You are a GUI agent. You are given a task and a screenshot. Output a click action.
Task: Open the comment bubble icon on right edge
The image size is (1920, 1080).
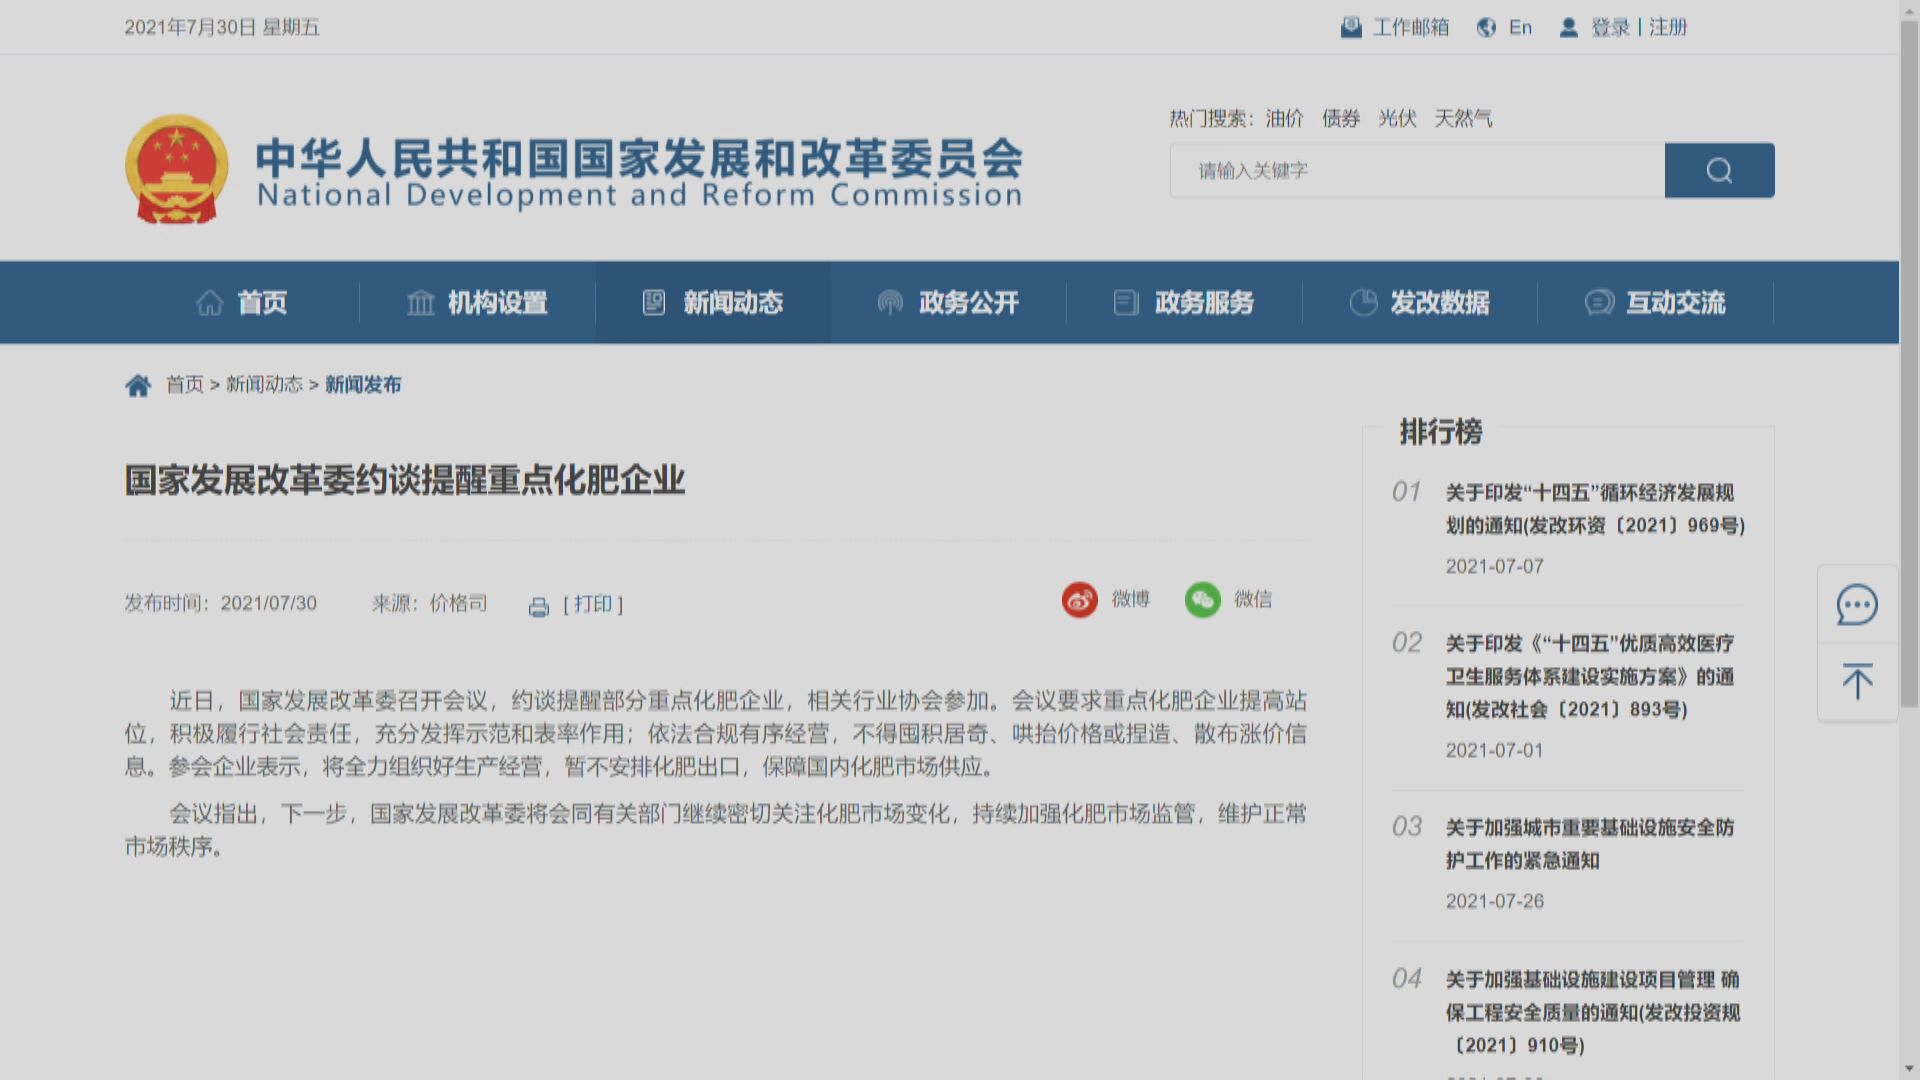tap(1857, 604)
